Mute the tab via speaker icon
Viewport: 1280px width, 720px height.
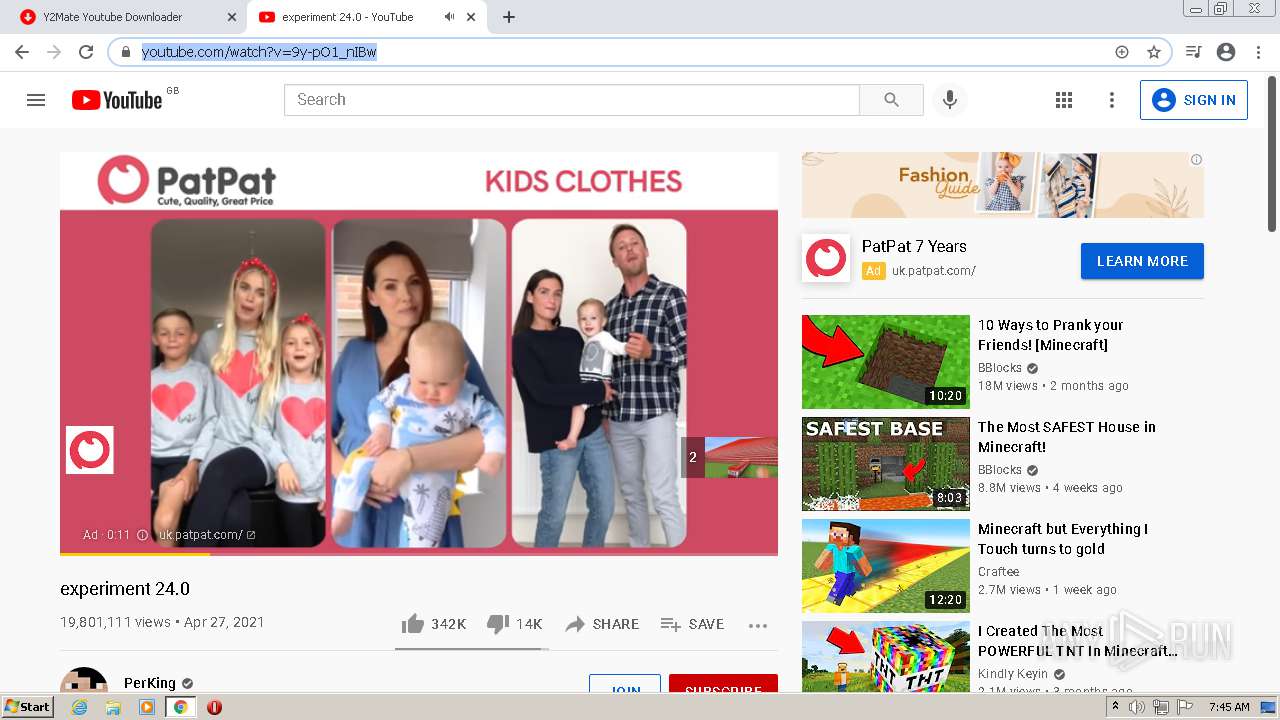pos(449,17)
